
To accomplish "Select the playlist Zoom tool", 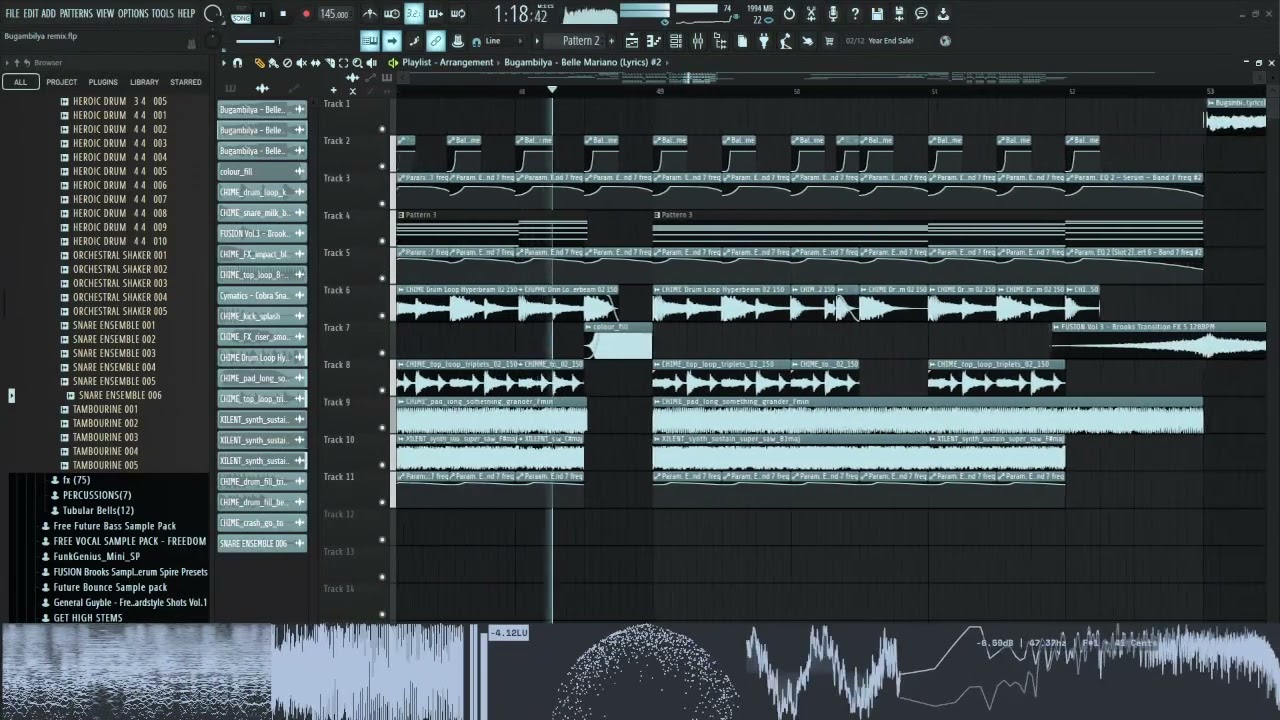I will click(x=357, y=63).
